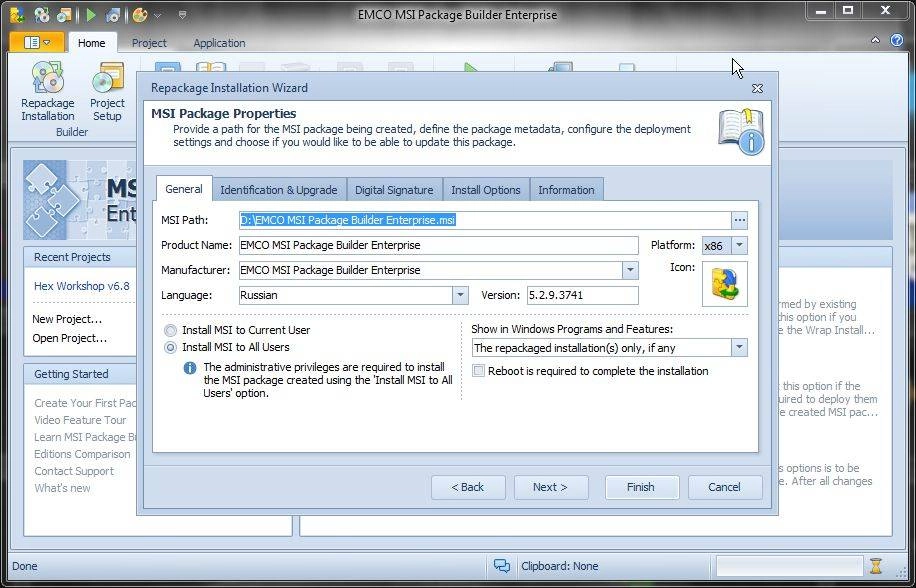
Task: Click the Language field showing Russian
Action: tap(345, 295)
